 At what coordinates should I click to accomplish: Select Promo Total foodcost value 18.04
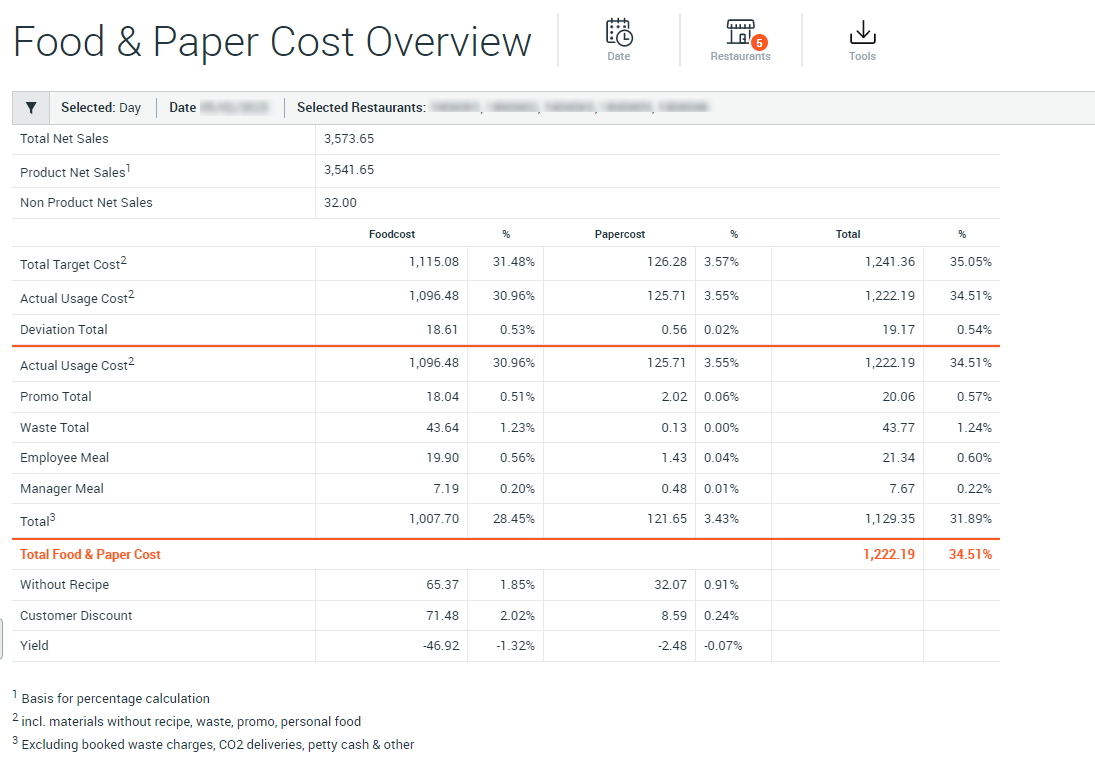(x=443, y=397)
